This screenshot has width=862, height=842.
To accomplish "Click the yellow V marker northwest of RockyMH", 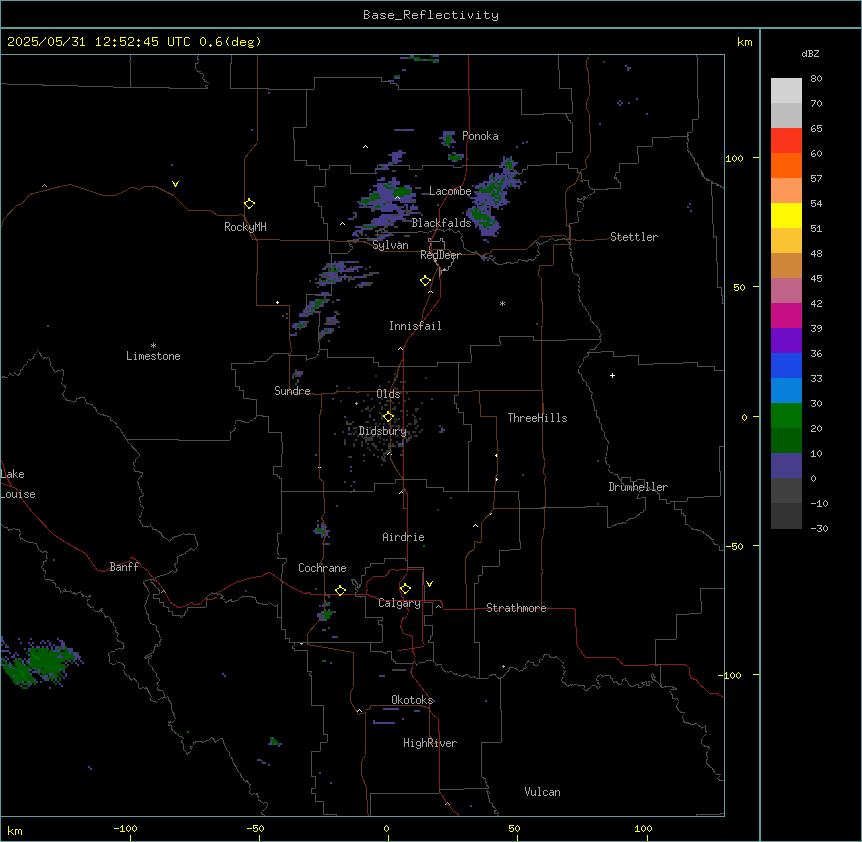I will pos(175,184).
